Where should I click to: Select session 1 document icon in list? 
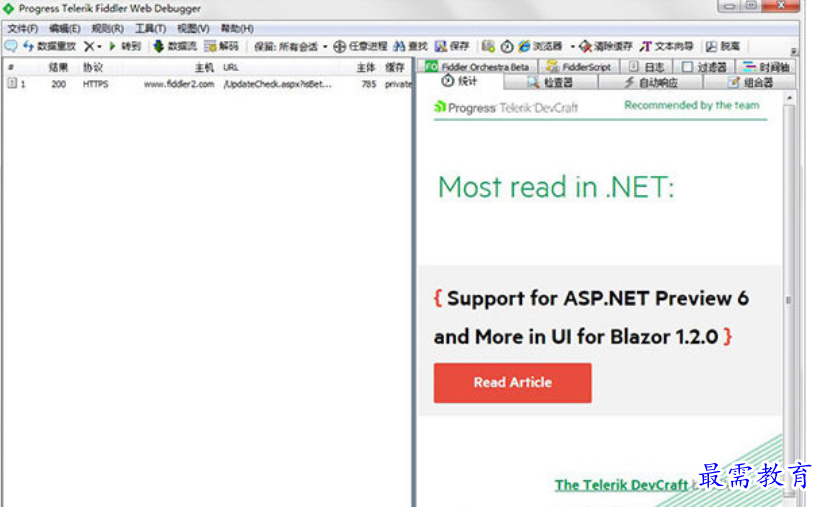pyautogui.click(x=12, y=83)
